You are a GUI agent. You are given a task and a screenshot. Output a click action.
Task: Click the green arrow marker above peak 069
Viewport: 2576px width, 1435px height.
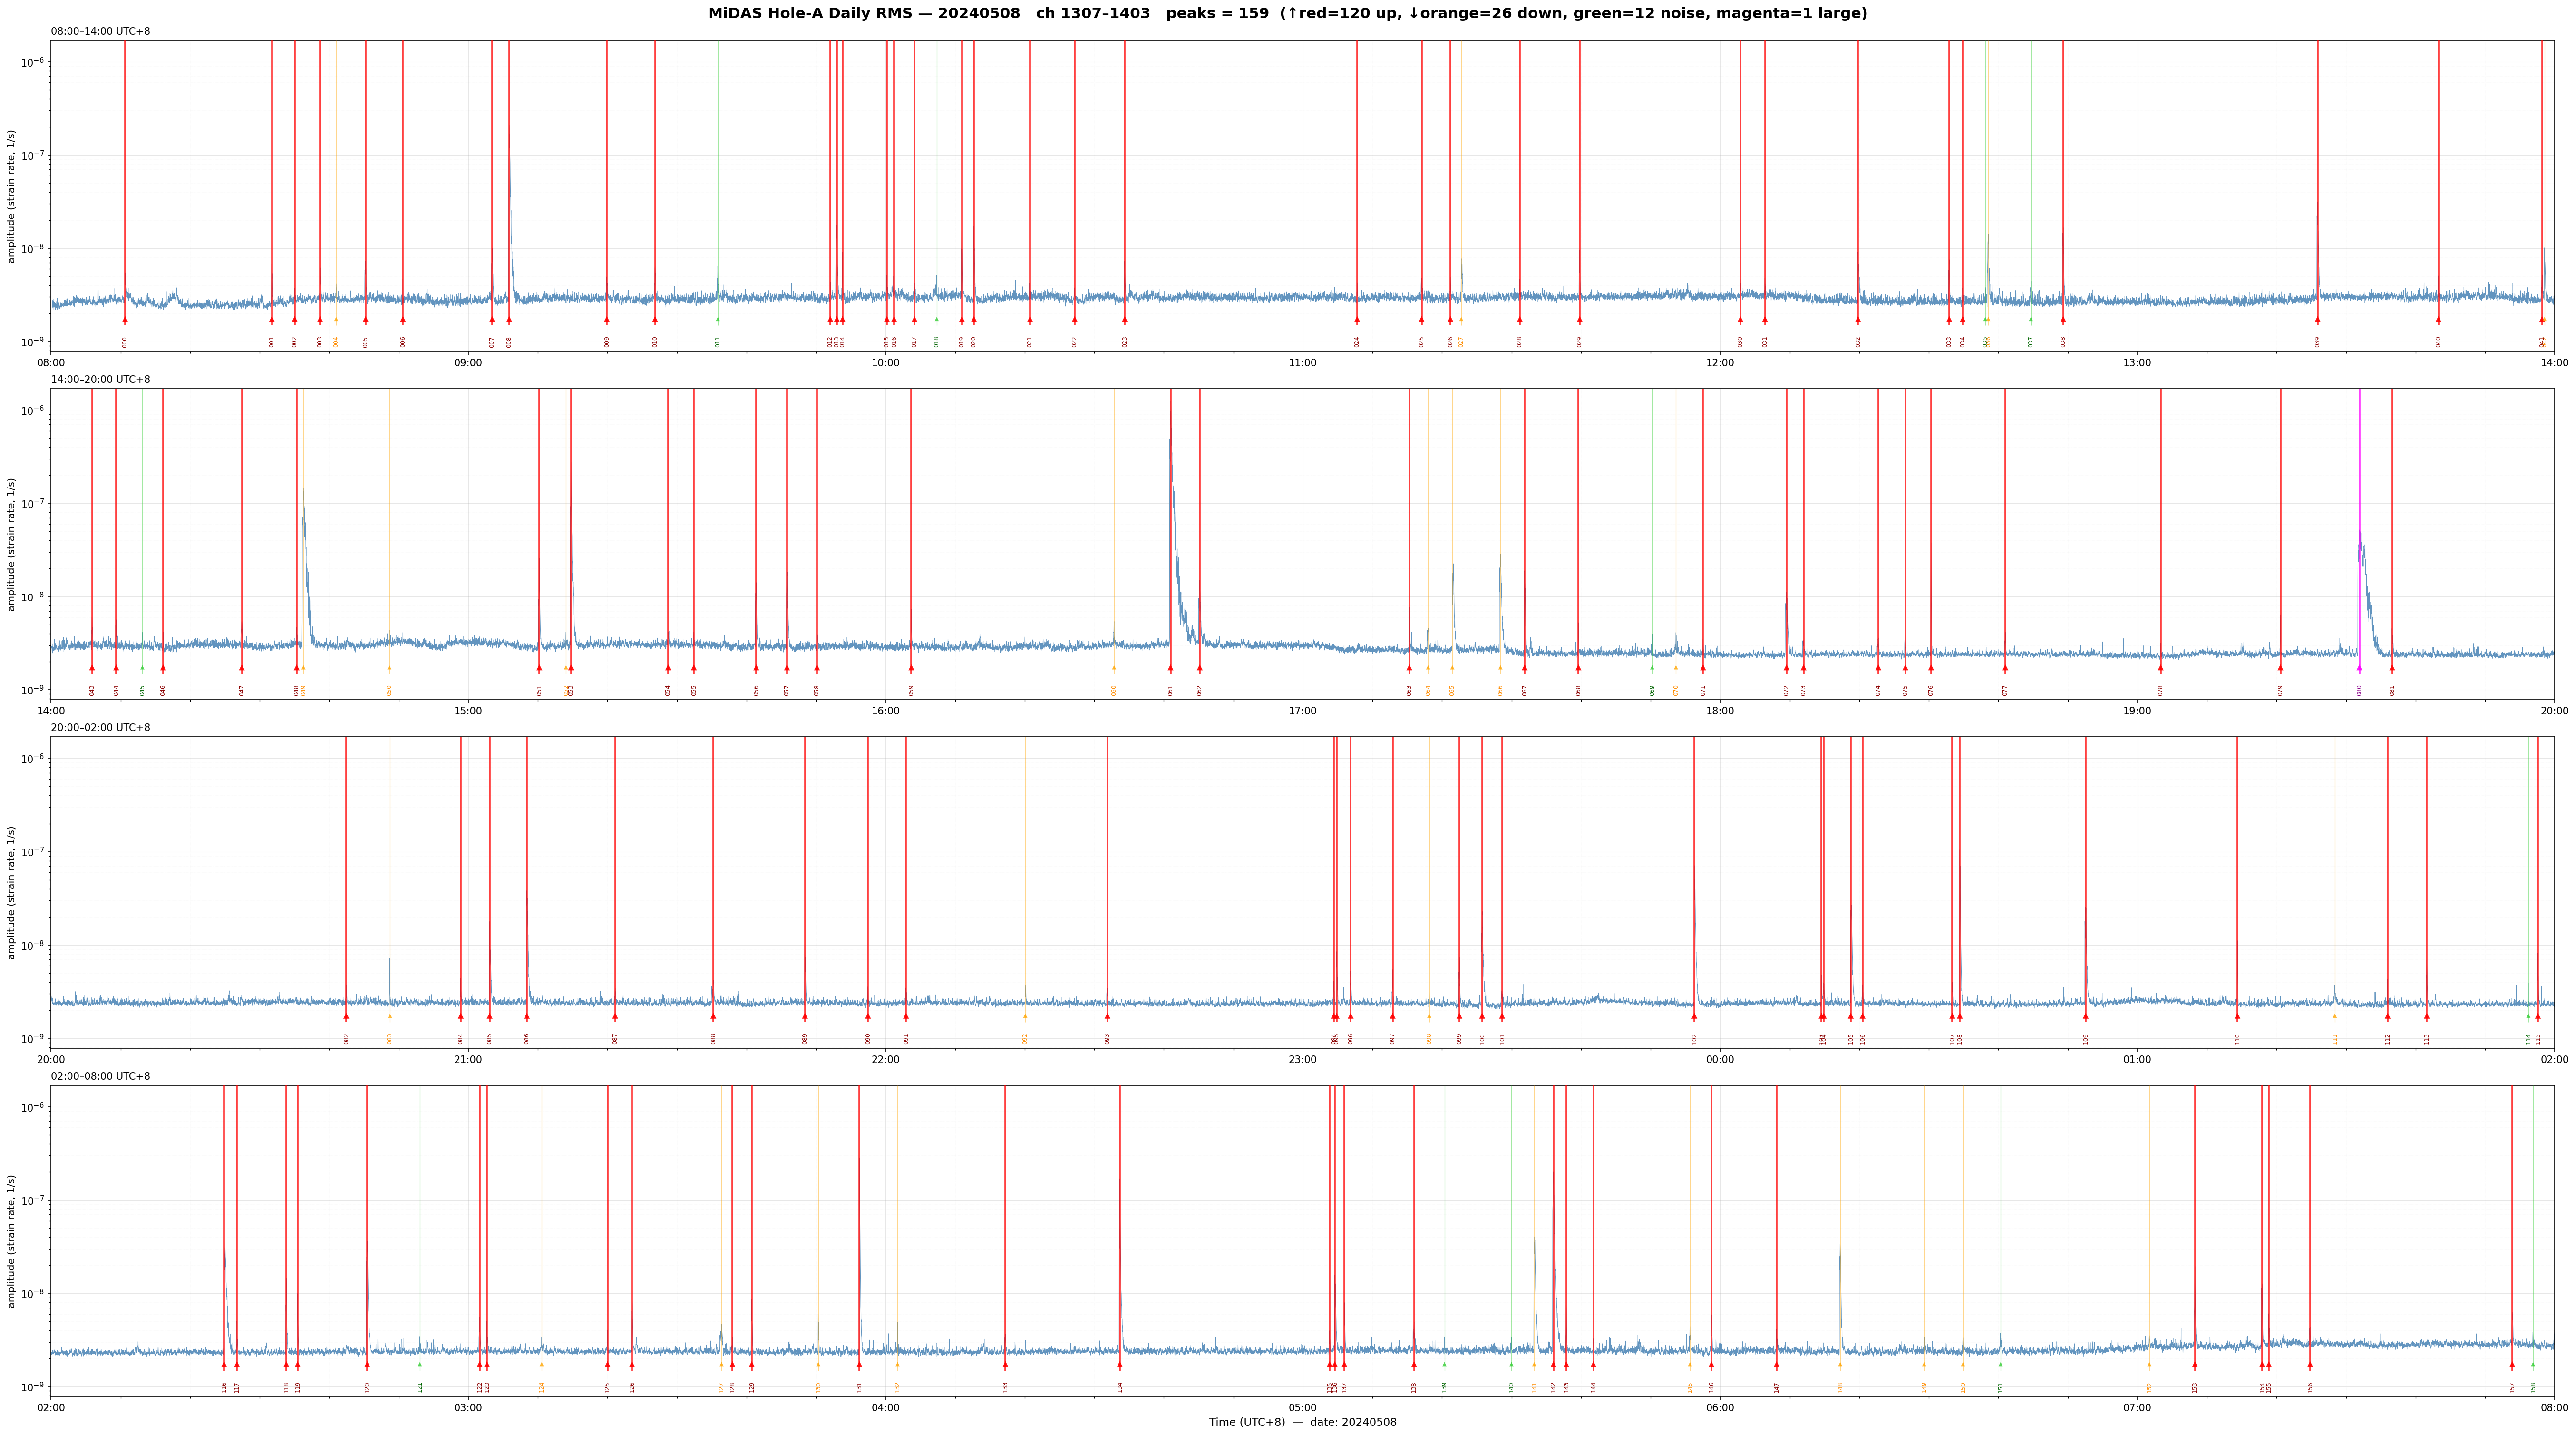1652,668
